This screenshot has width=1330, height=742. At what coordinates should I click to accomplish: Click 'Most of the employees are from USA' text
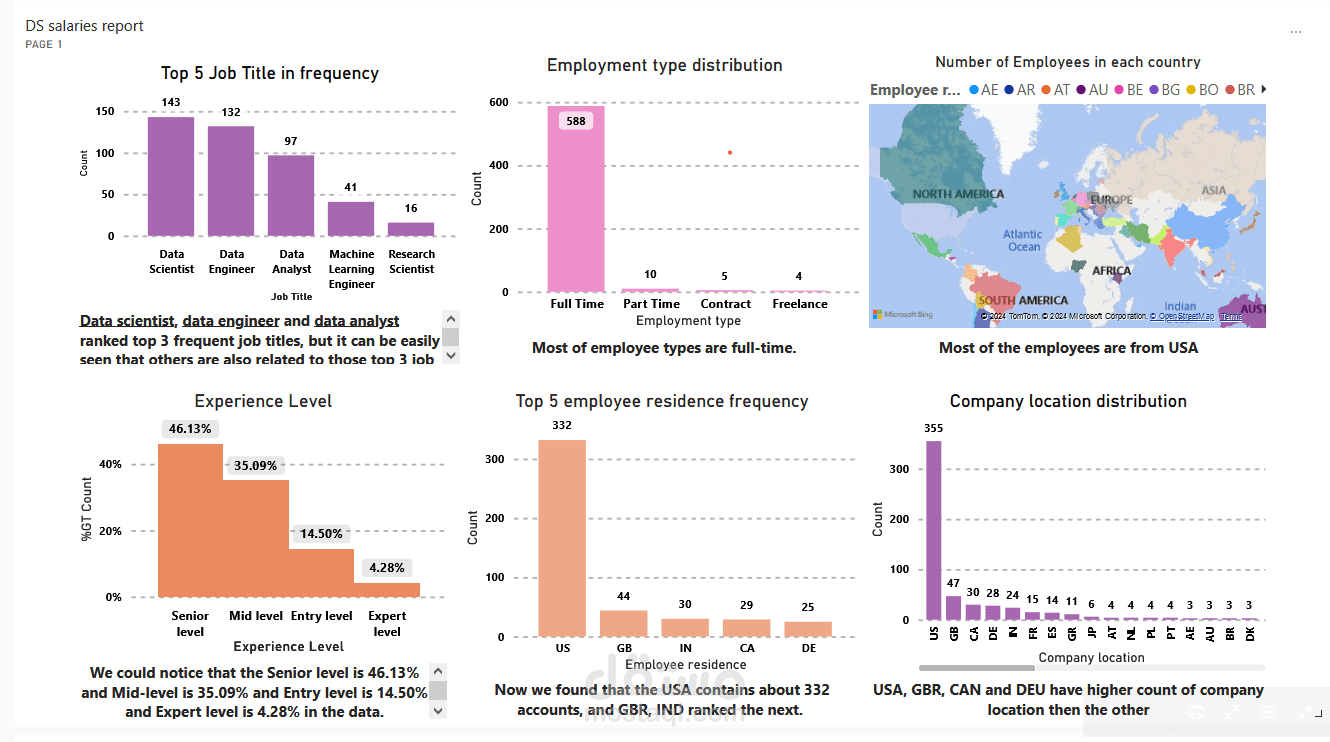tap(1068, 348)
